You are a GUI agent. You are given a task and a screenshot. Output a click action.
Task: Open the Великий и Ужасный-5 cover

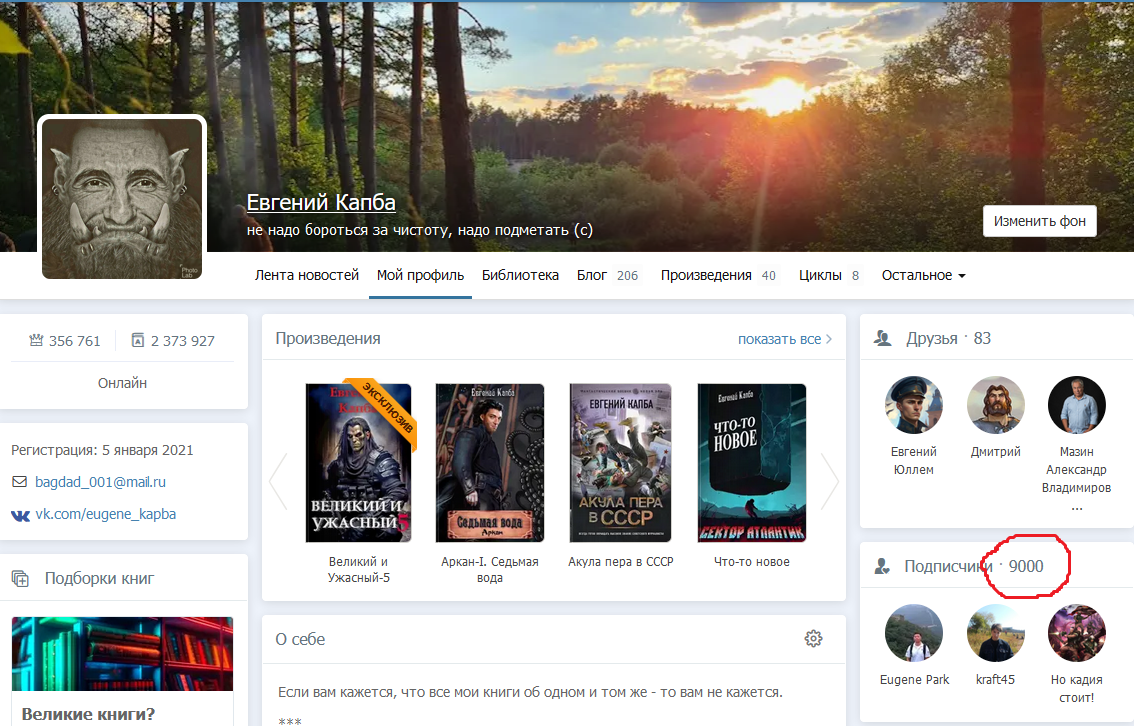tap(359, 463)
